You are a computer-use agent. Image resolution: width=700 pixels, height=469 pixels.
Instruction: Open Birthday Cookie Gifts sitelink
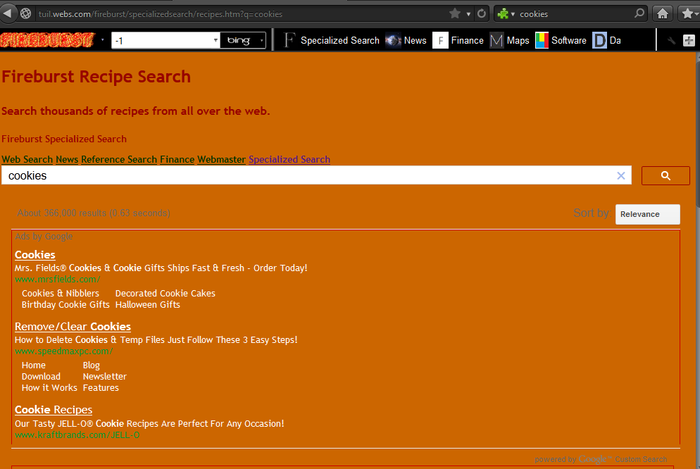(65, 305)
